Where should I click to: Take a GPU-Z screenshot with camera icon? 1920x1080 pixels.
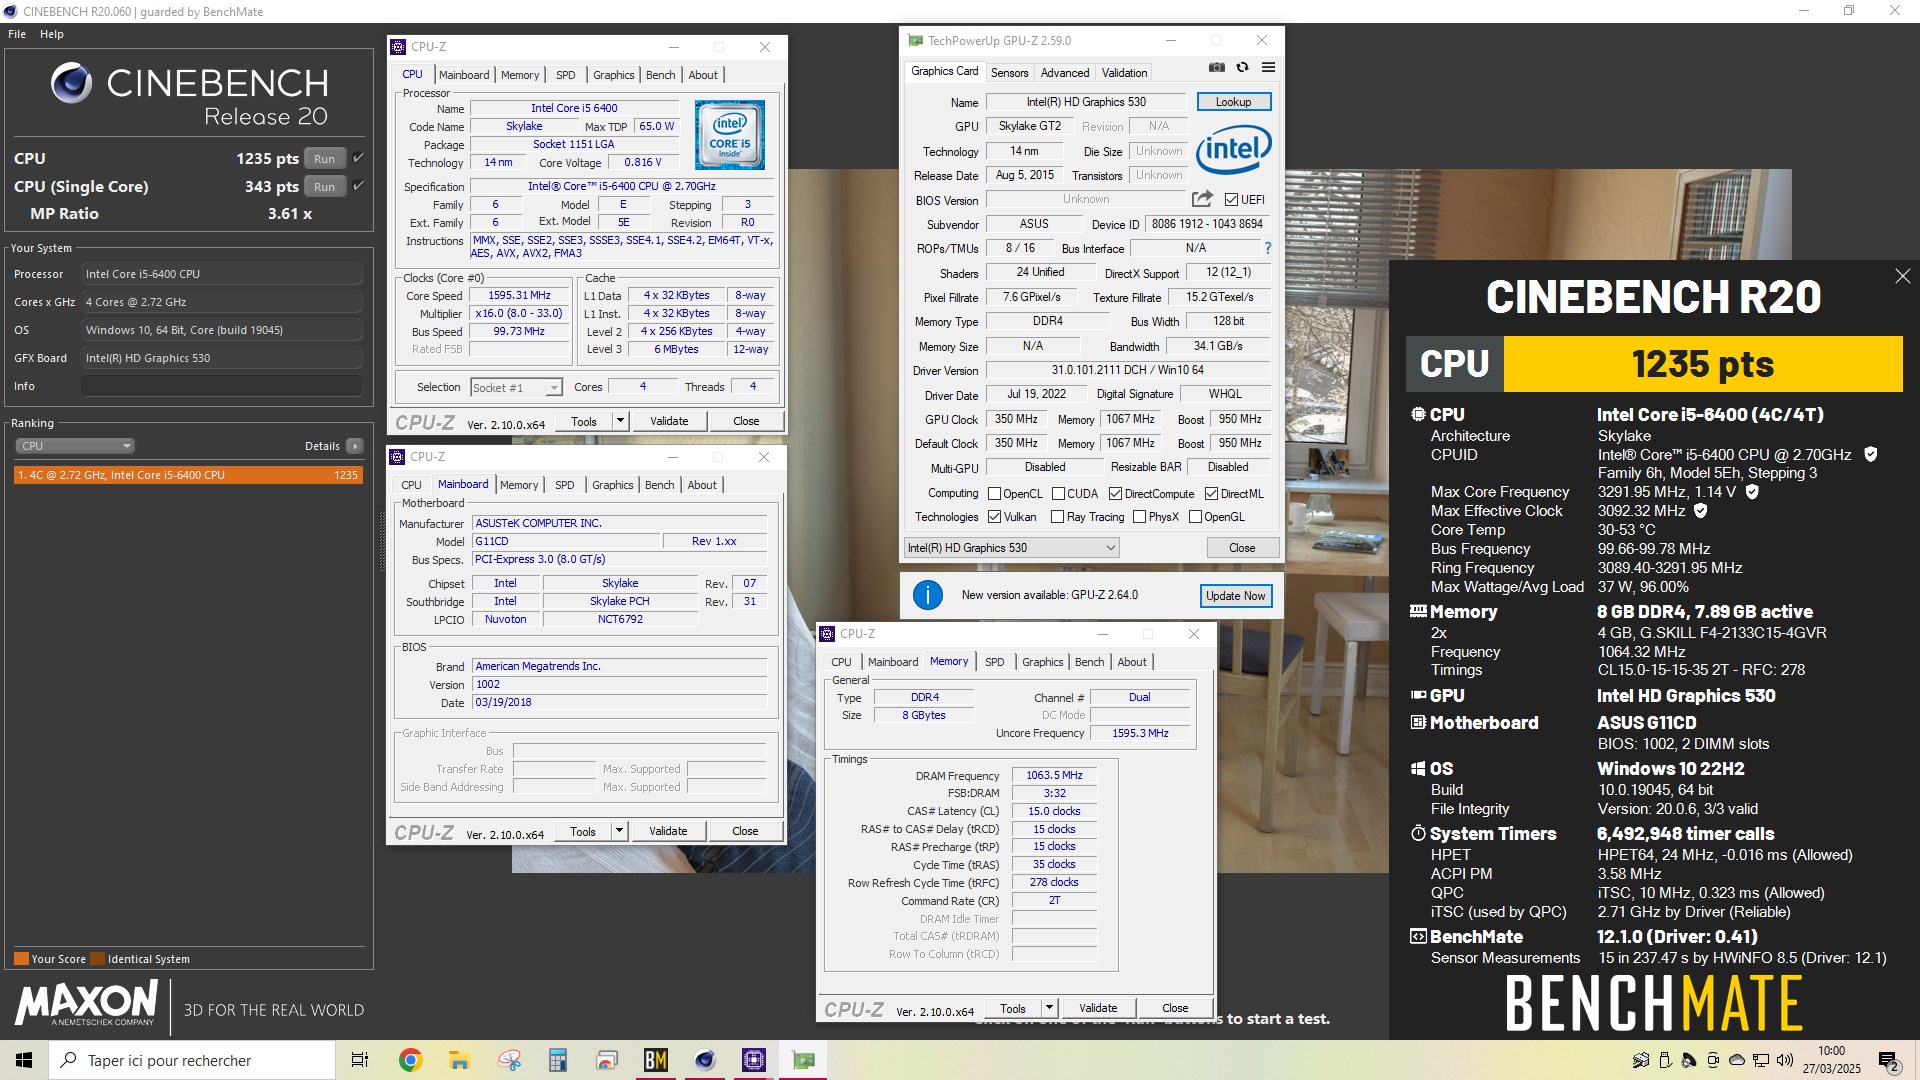coord(1216,68)
